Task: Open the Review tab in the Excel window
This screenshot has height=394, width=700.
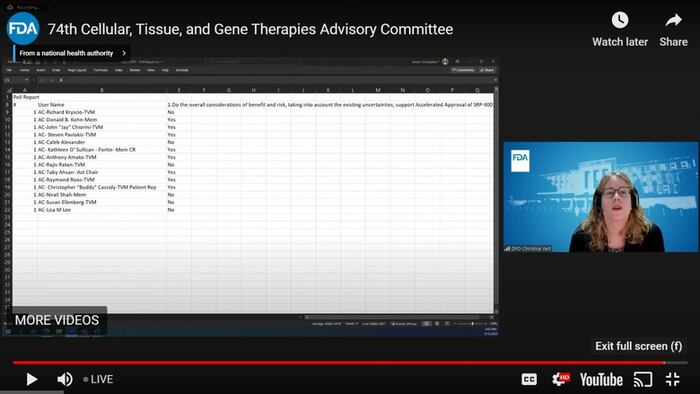Action: 135,70
